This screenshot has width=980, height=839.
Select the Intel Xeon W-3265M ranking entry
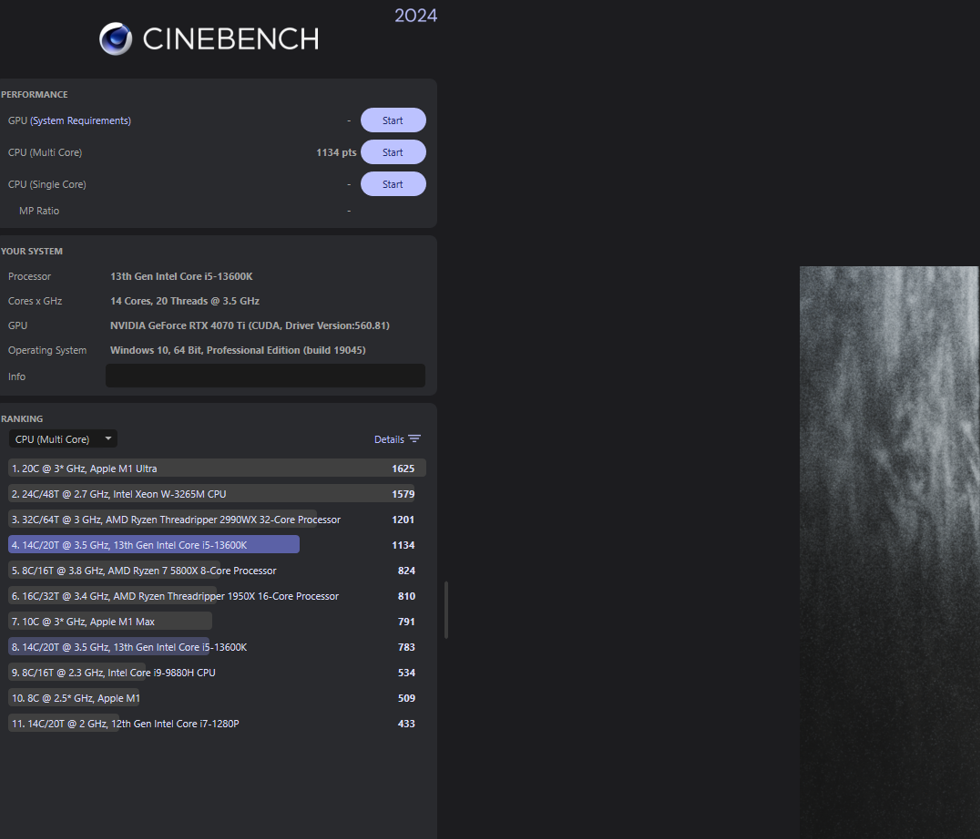click(217, 494)
